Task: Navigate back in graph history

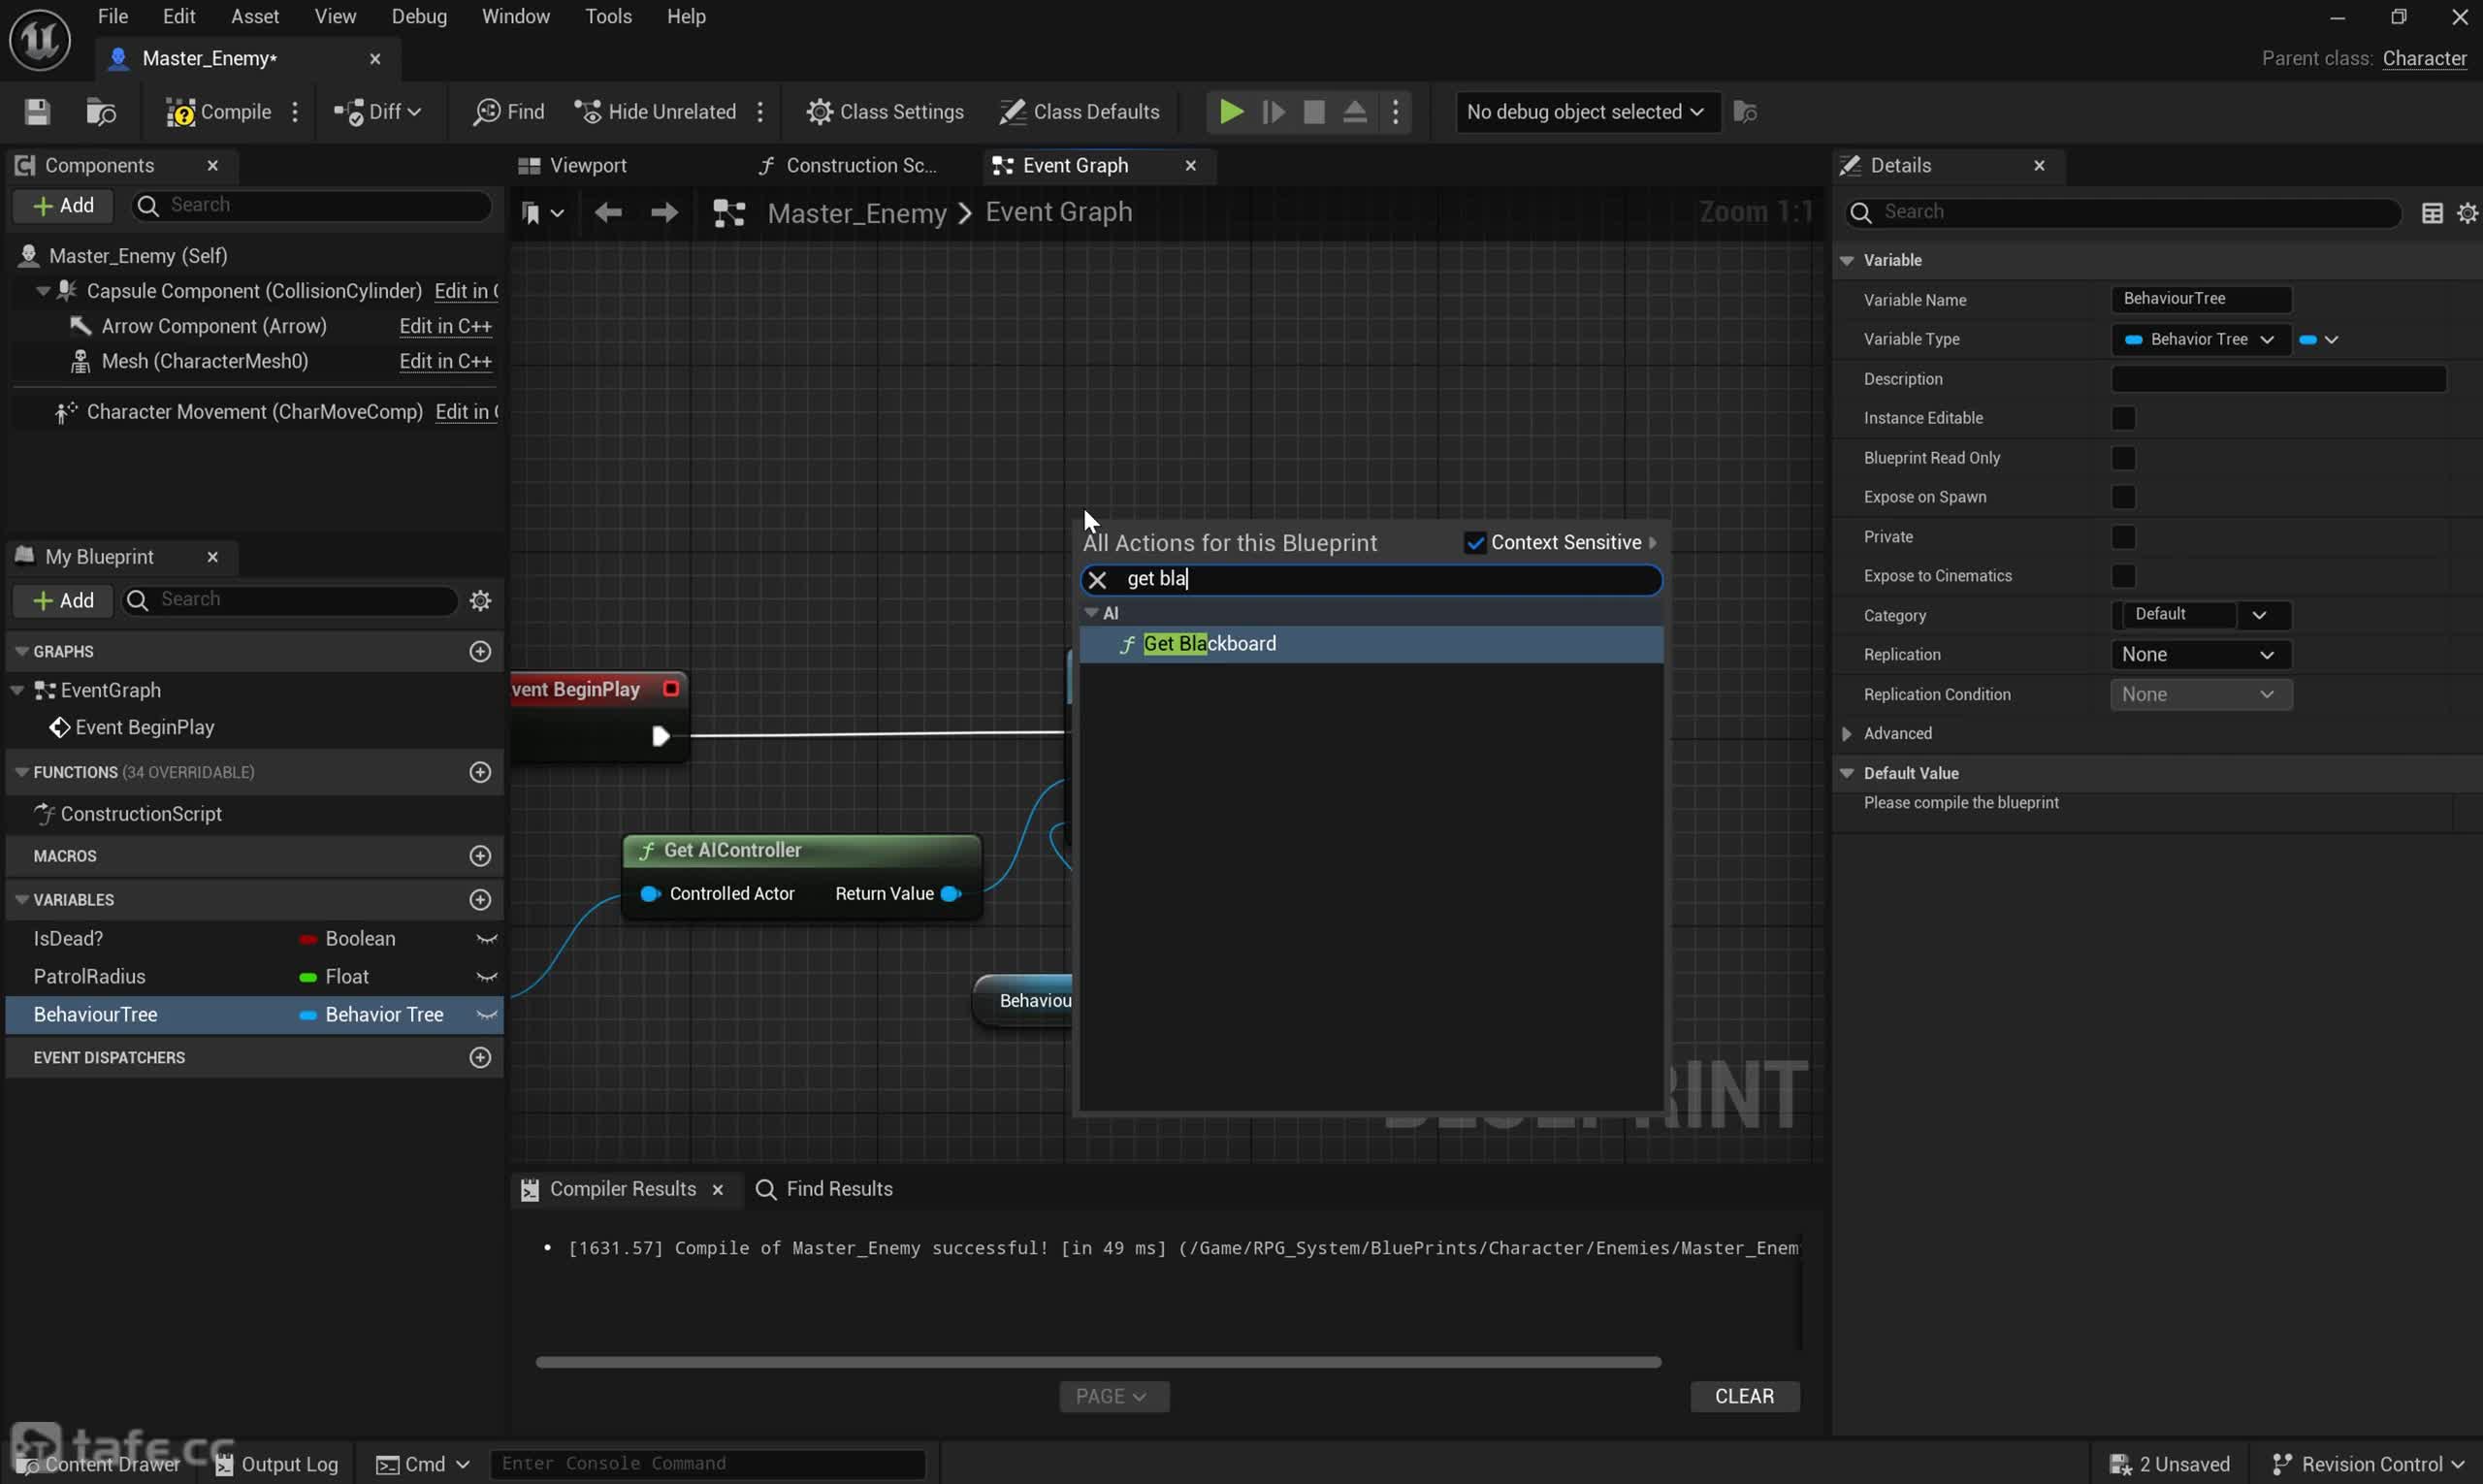Action: [608, 213]
